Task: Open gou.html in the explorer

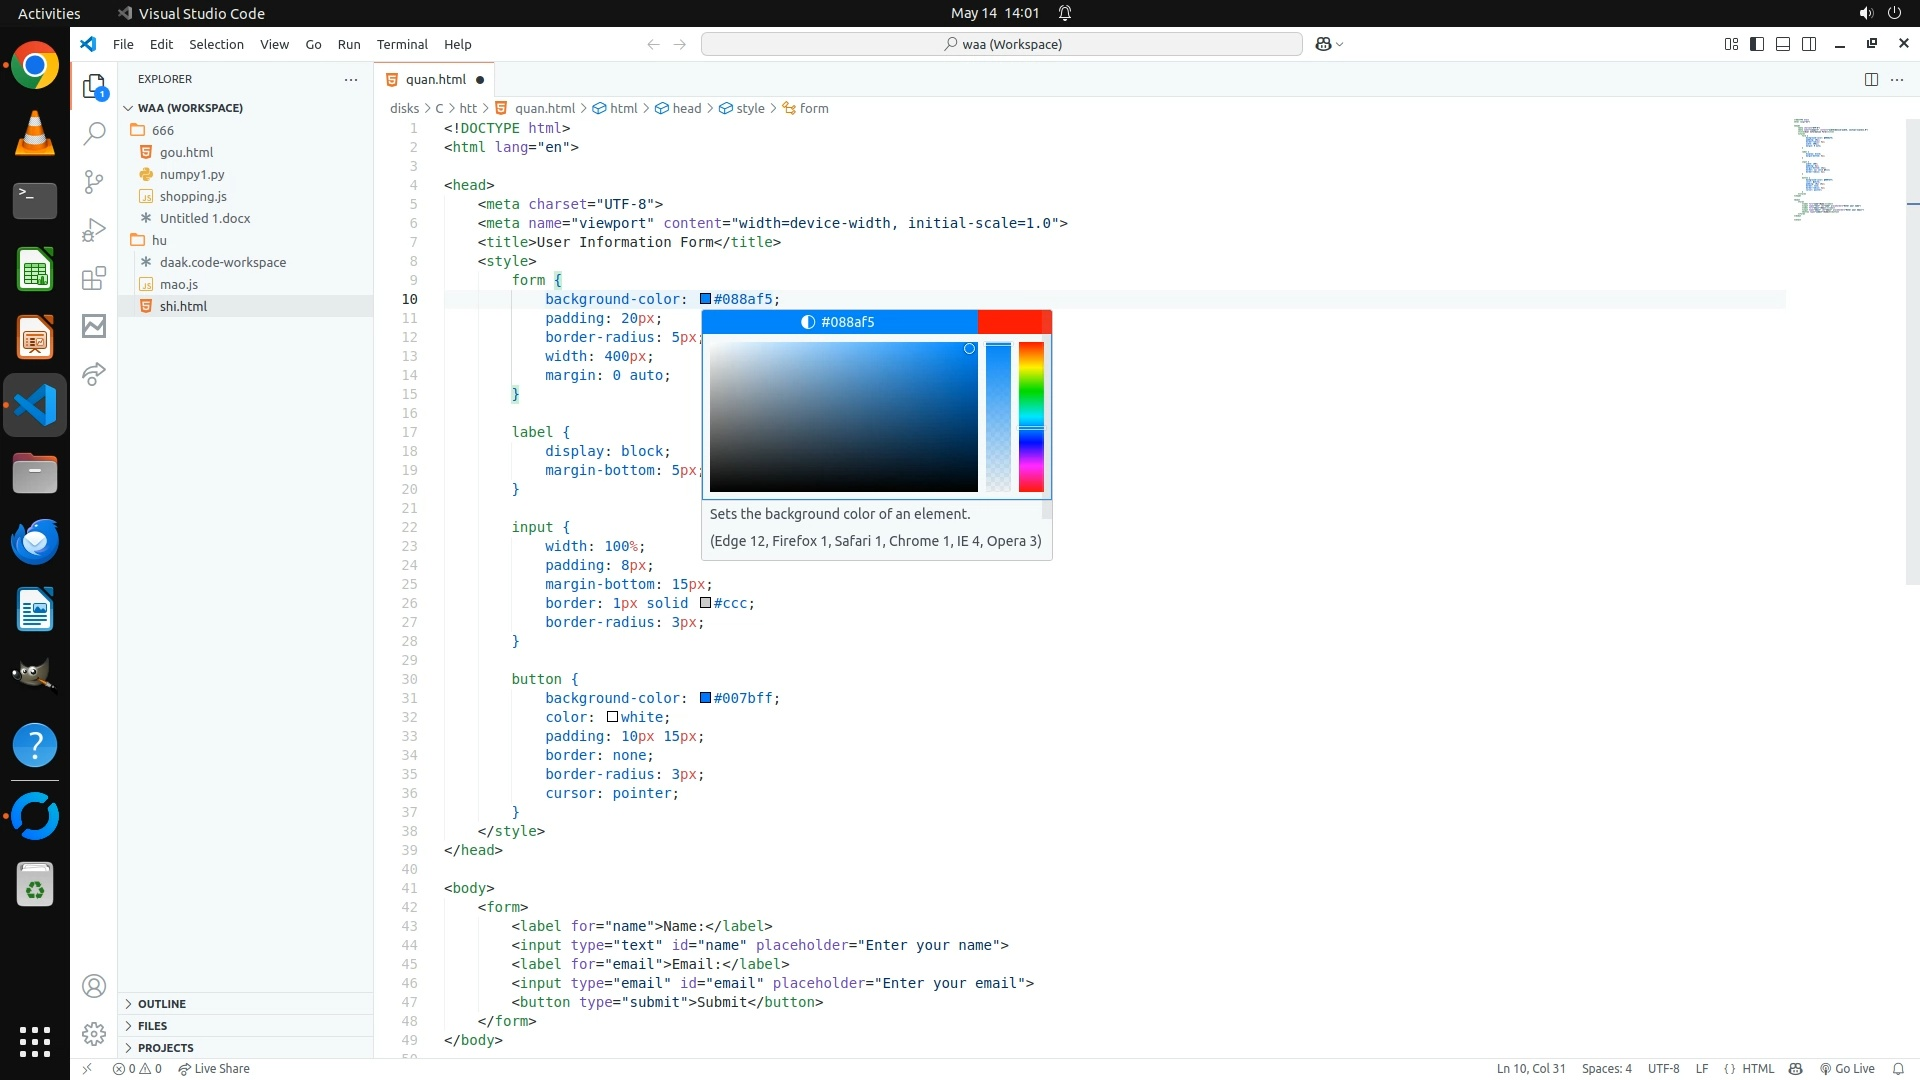Action: (186, 152)
